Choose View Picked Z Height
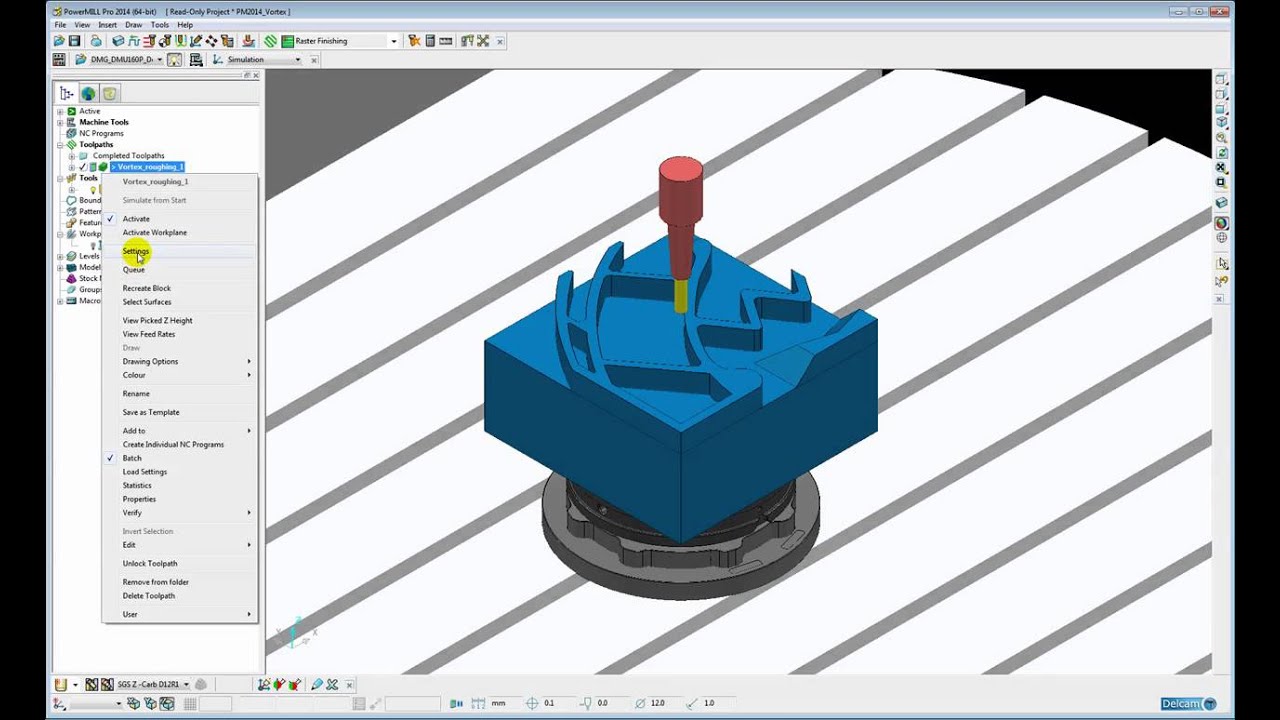1280x720 pixels. pyautogui.click(x=158, y=321)
